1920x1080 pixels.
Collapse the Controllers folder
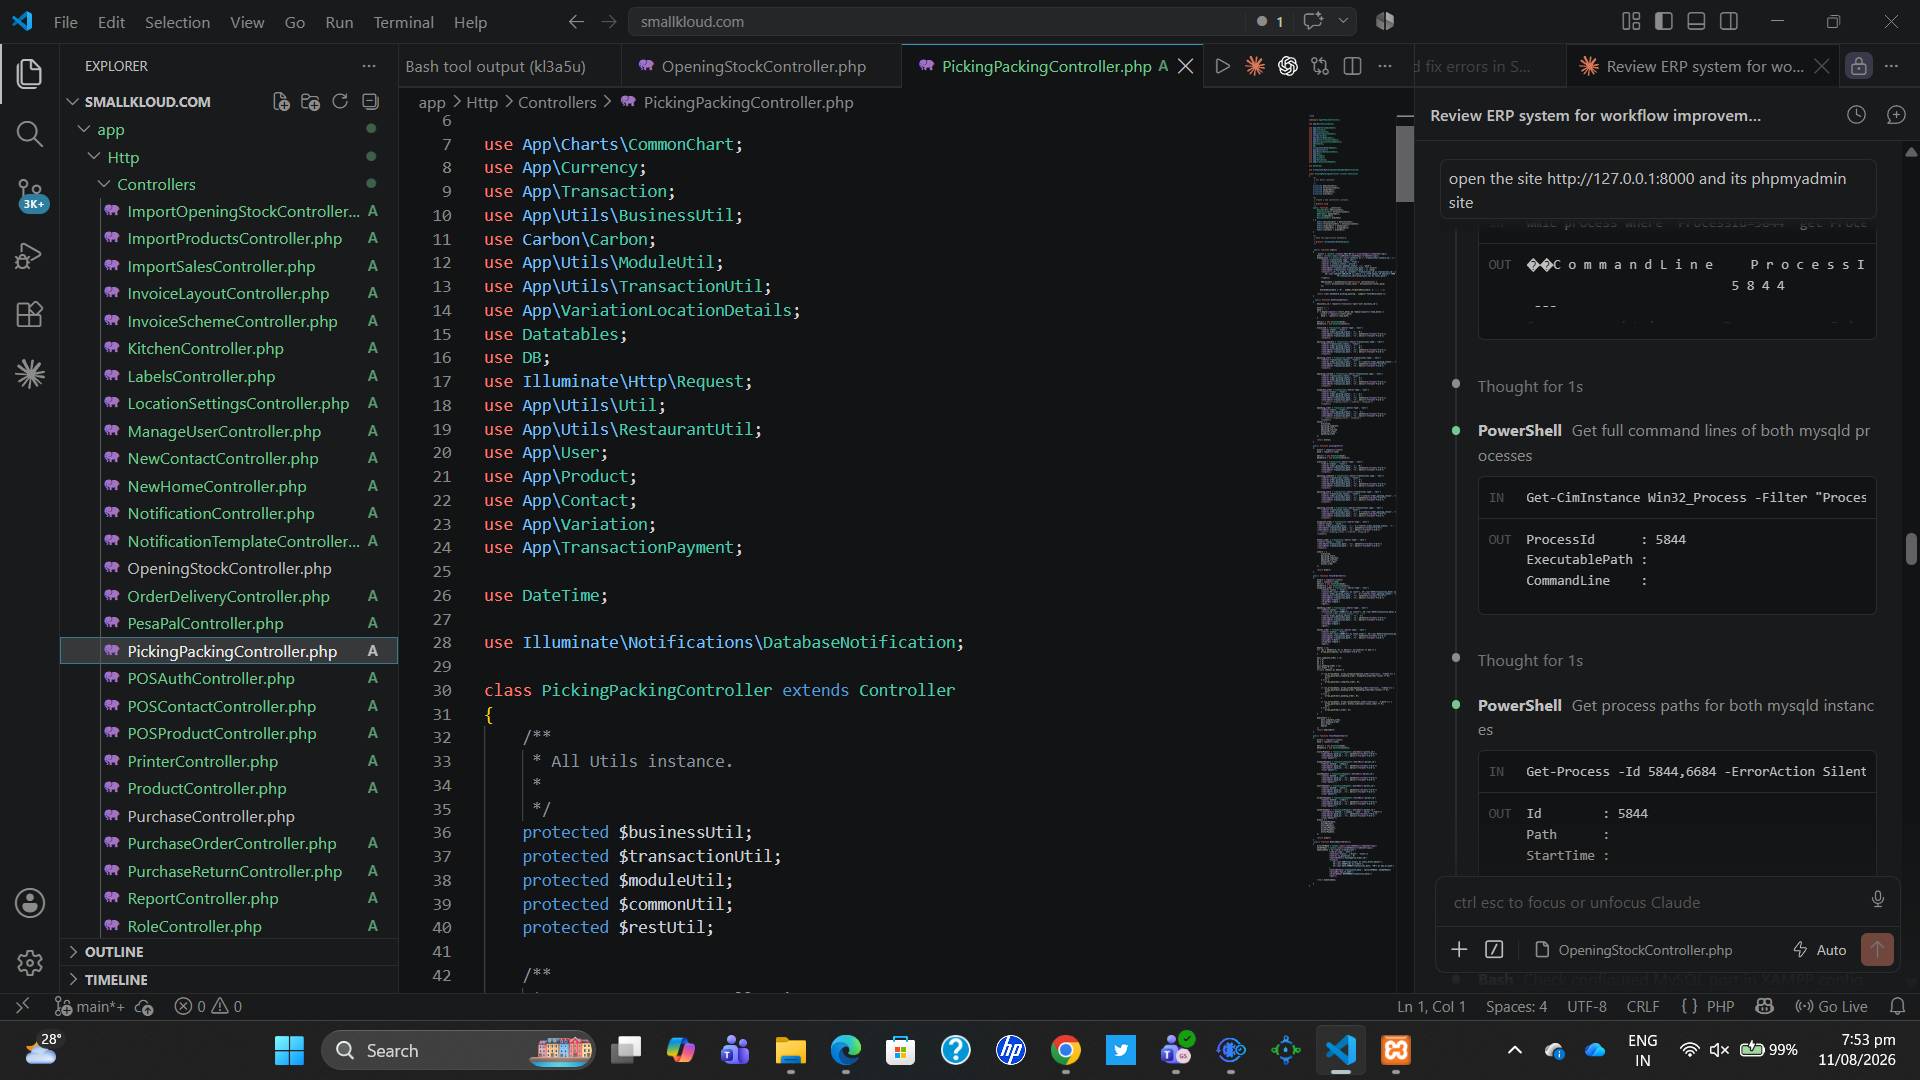[156, 184]
